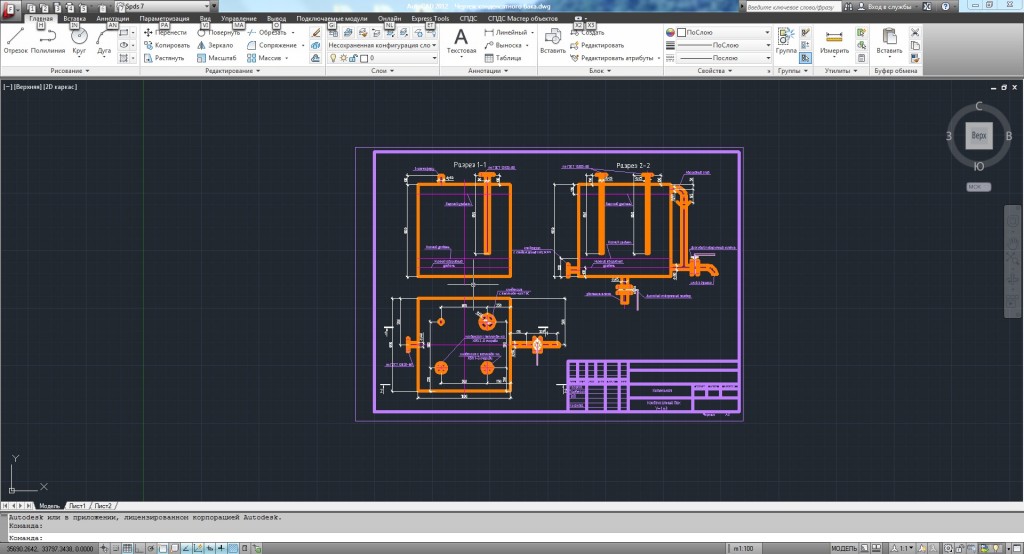1024x554 pixels.
Task: Click the help question mark button
Action: click(945, 7)
